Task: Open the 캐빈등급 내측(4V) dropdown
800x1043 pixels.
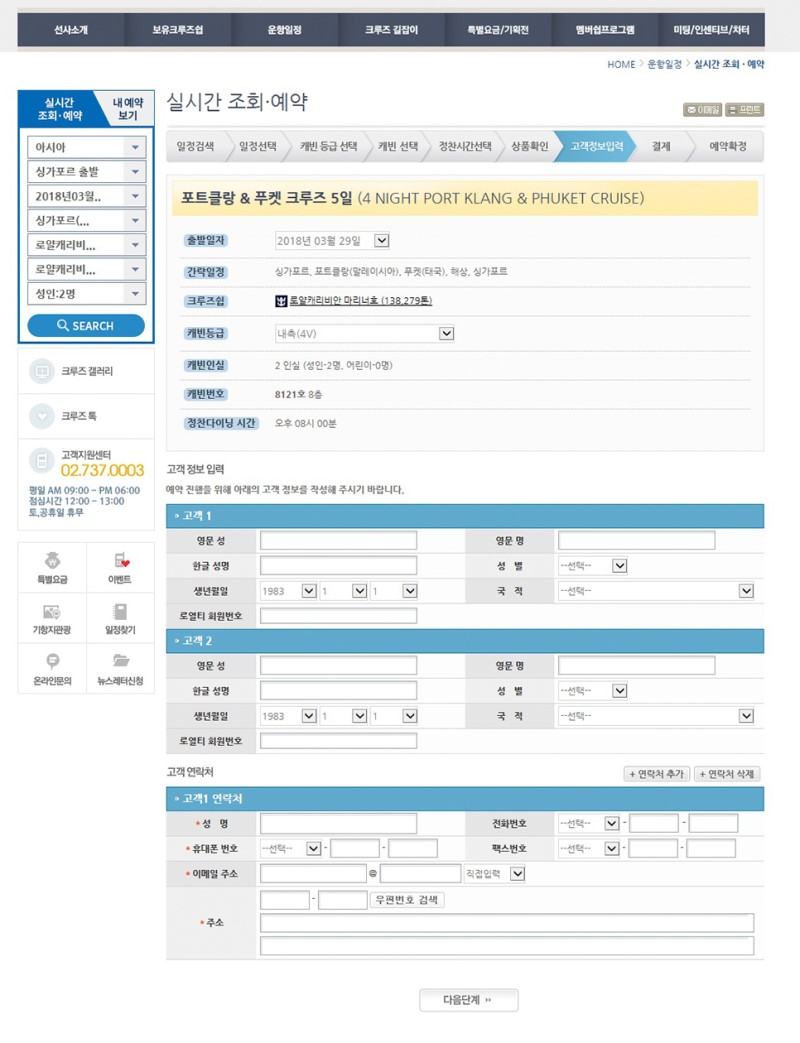Action: click(x=447, y=333)
